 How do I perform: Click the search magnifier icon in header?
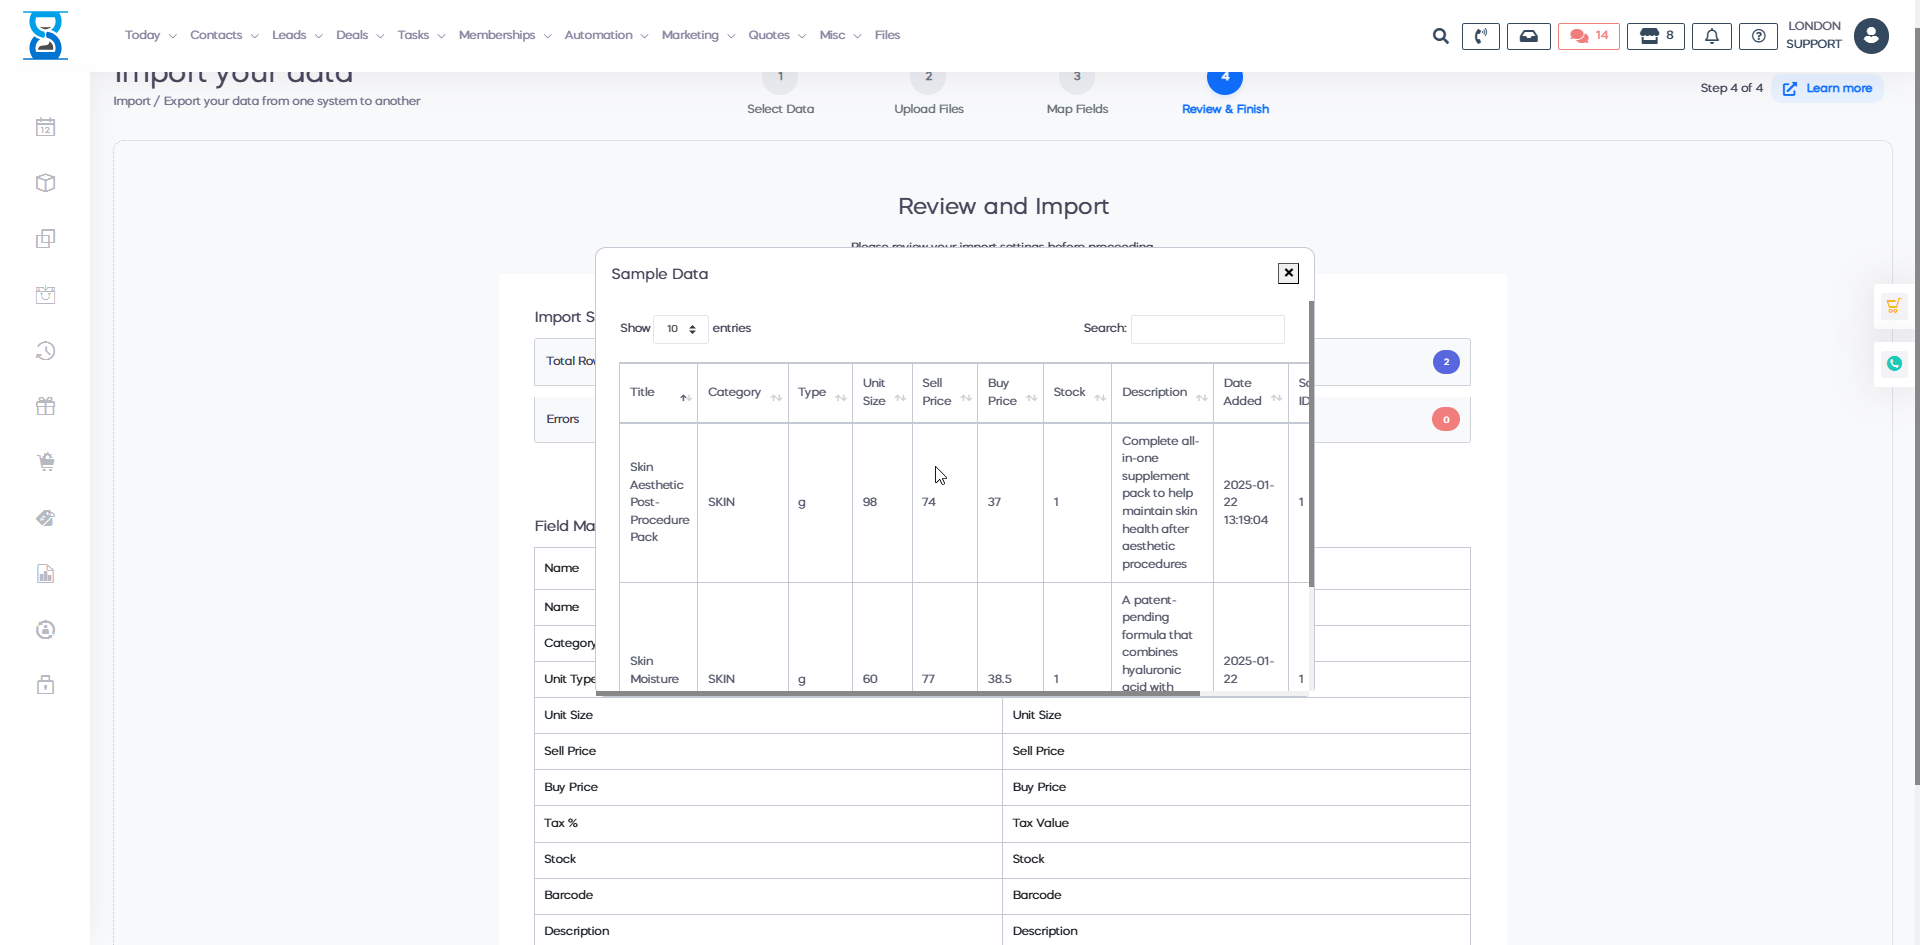(x=1440, y=36)
